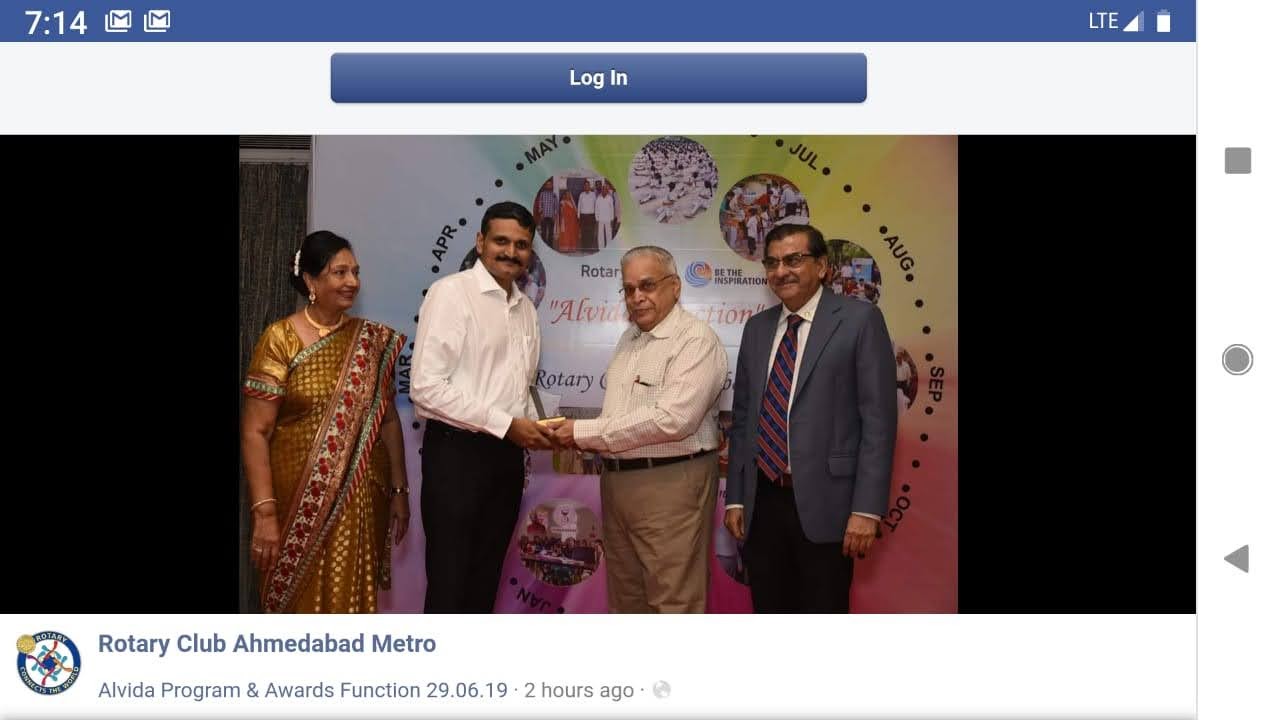The height and width of the screenshot is (720, 1280).
Task: Click the black area right of photo
Action: (x=1077, y=374)
